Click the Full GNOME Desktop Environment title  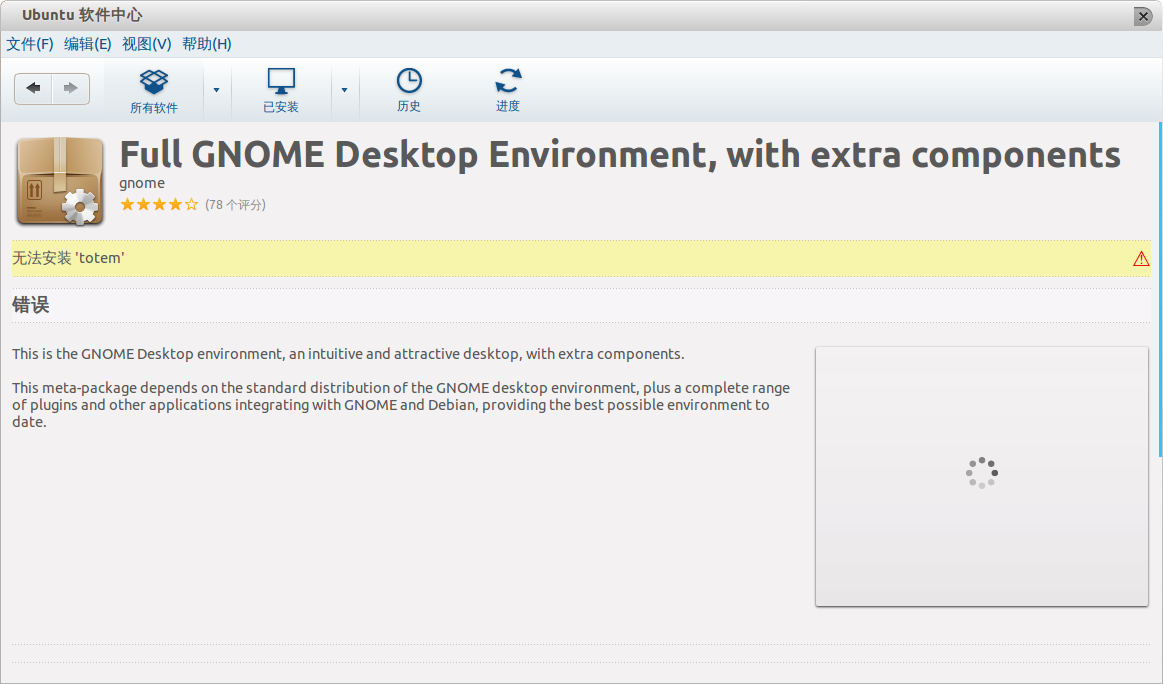tap(620, 155)
